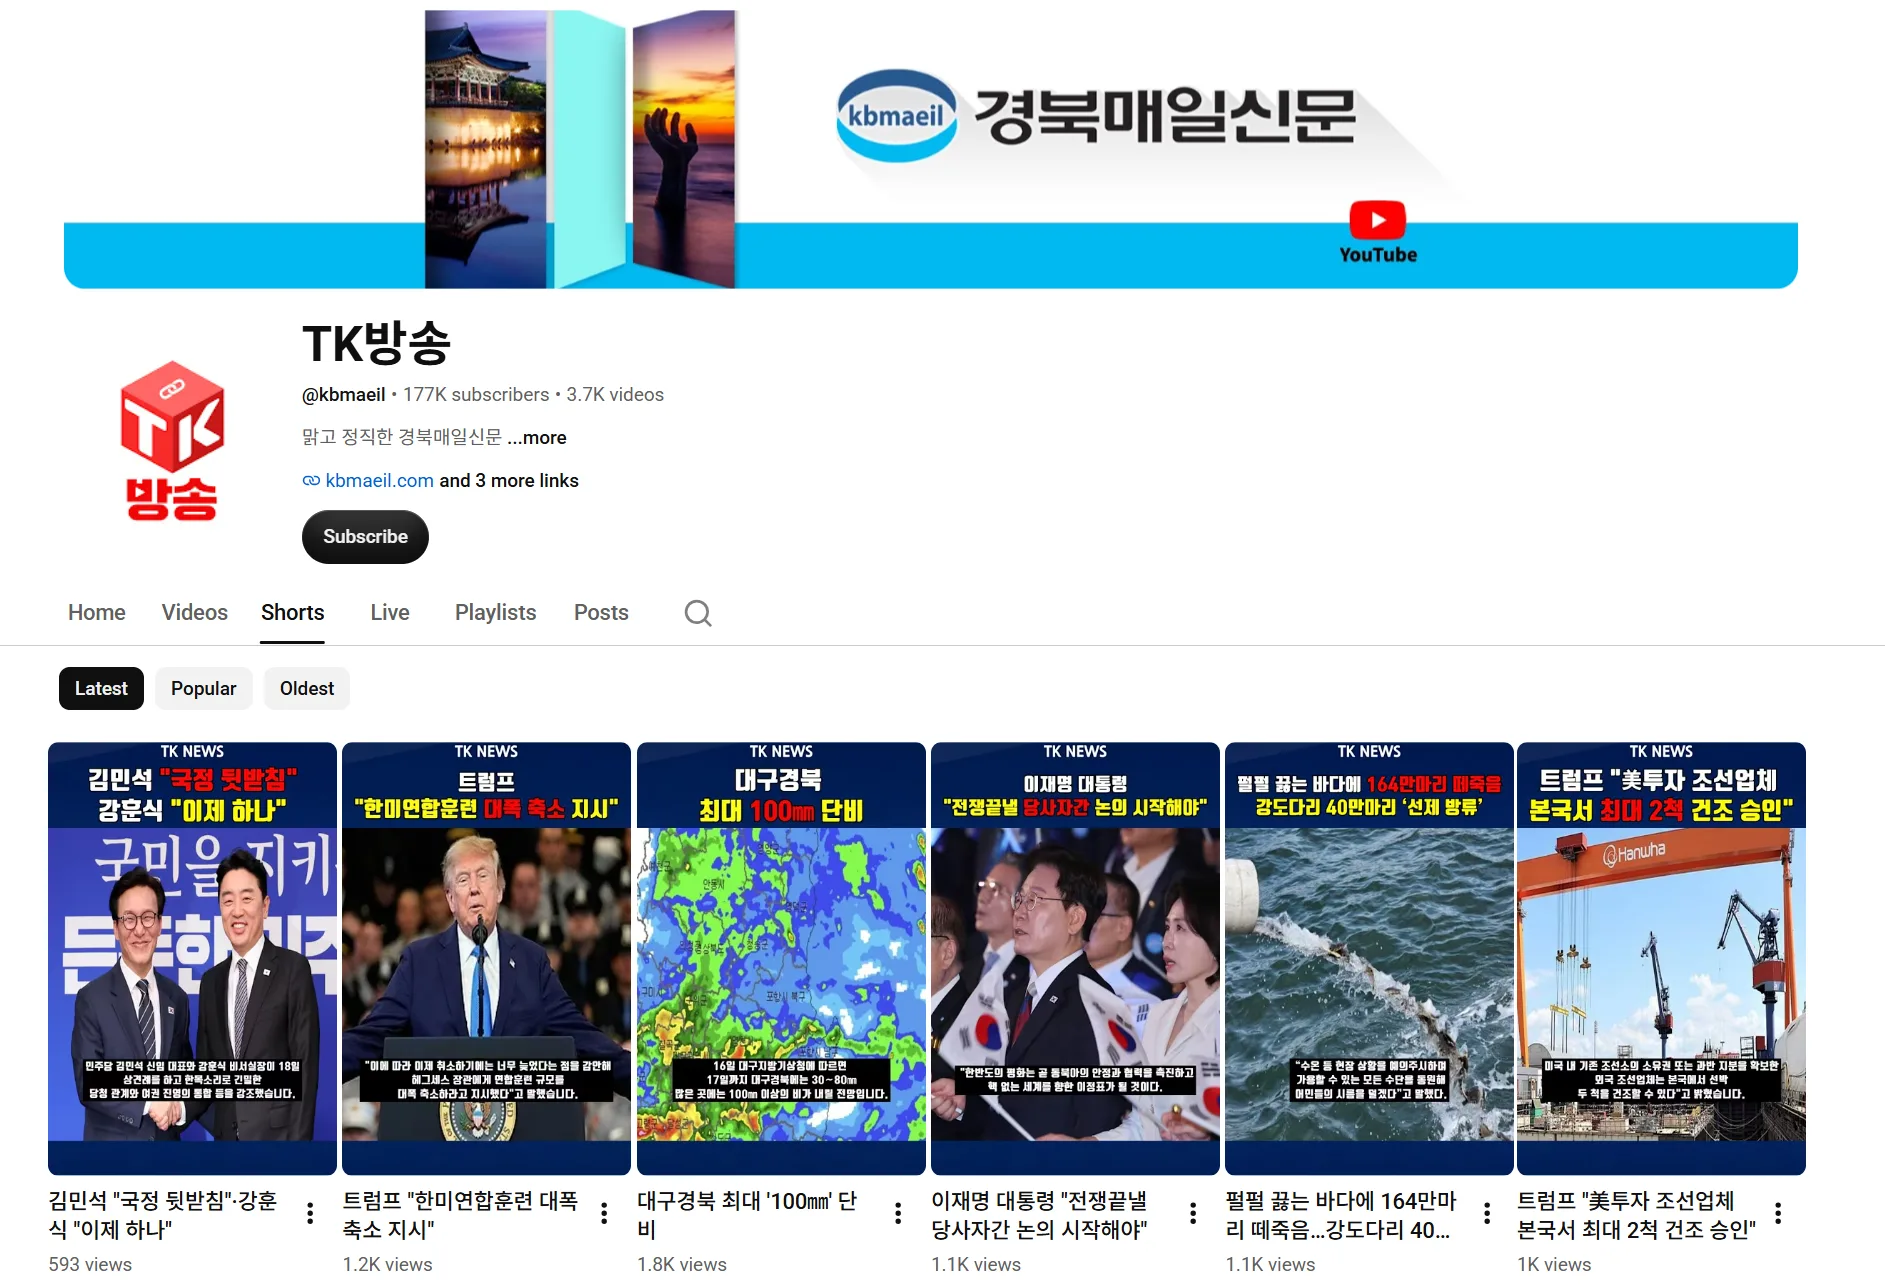Click the @kbmaeil handle text
This screenshot has height=1287, width=1885.
click(x=344, y=395)
